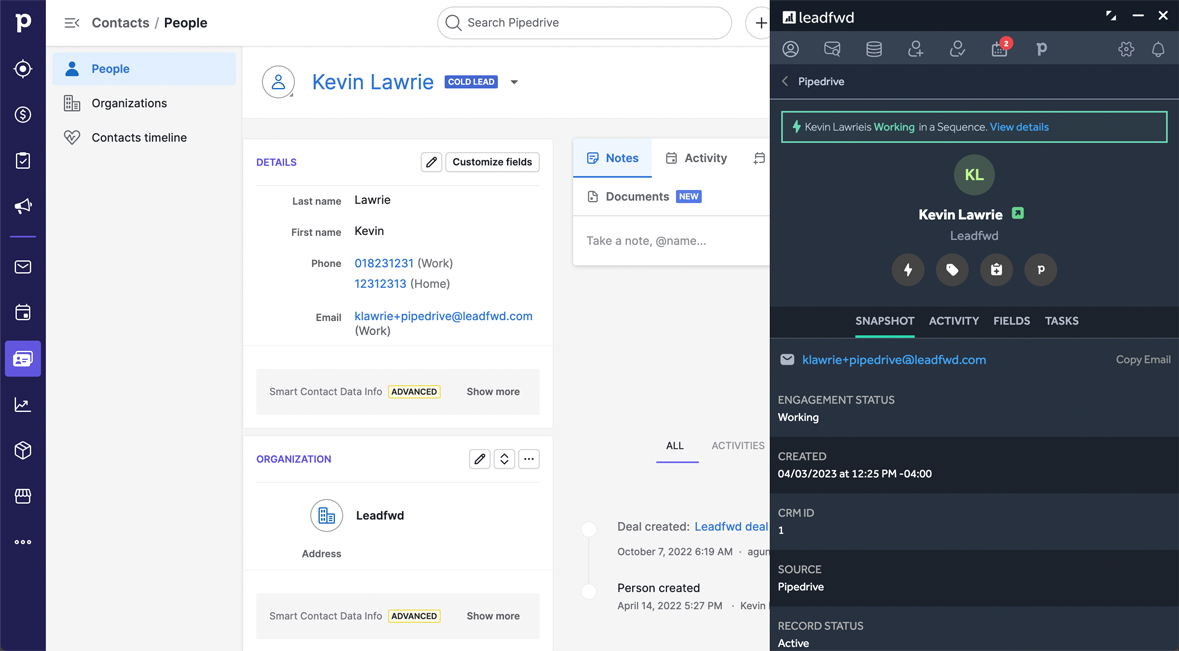1179x651 pixels.
Task: Open the Leadfwd organization name
Action: tap(380, 516)
